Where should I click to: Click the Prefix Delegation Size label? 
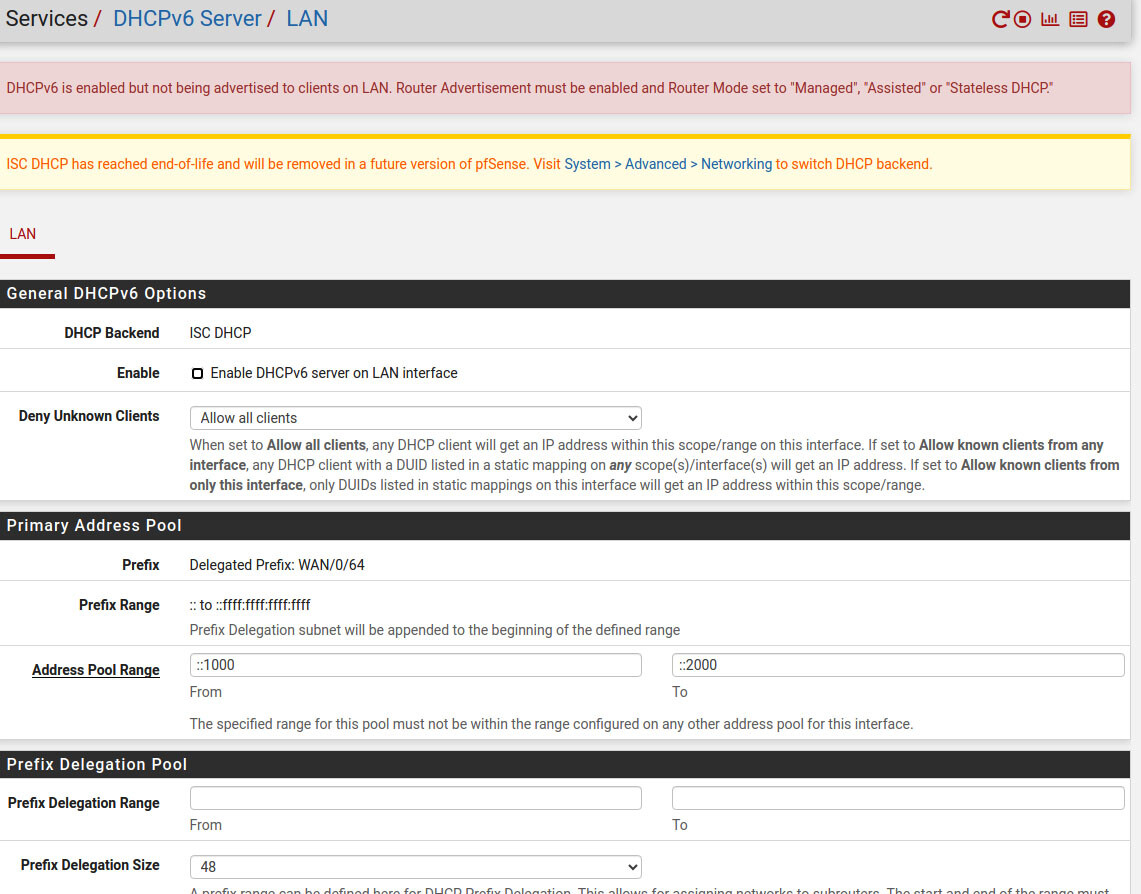coord(90,865)
